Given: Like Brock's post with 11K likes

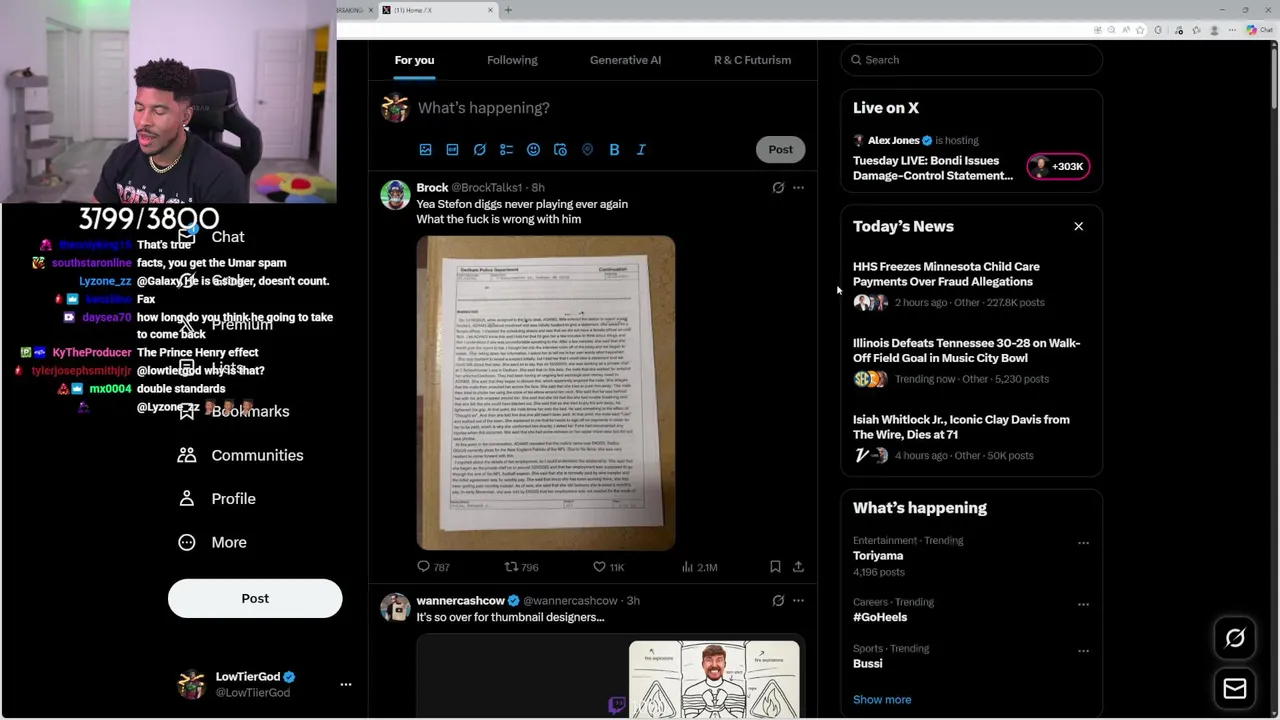Looking at the screenshot, I should point(608,567).
